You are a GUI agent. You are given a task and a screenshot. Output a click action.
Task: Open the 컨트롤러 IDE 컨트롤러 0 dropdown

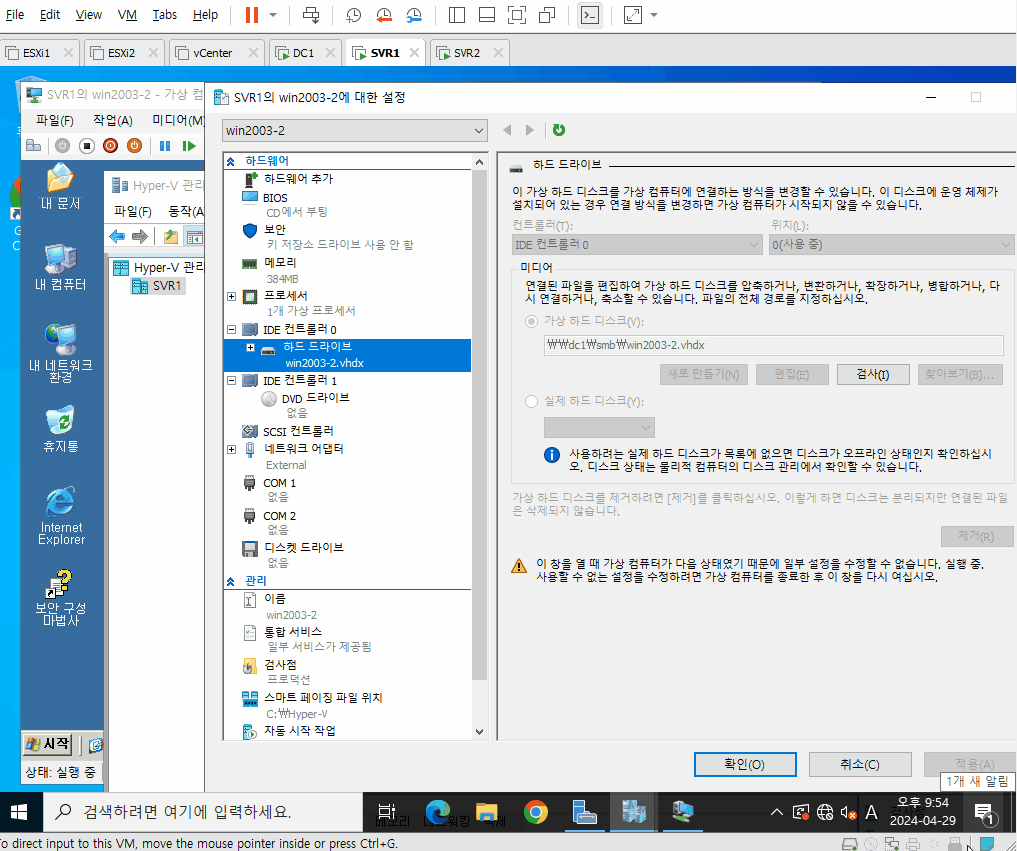pyautogui.click(x=637, y=245)
